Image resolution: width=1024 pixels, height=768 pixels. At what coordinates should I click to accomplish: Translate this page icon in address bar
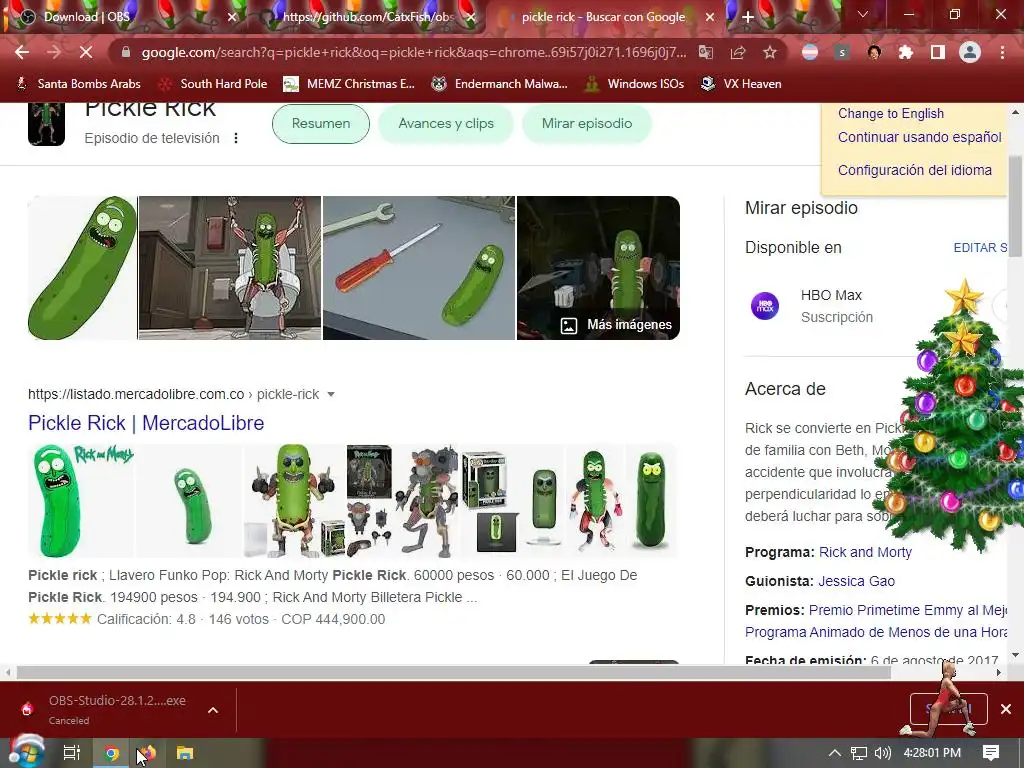coord(706,52)
